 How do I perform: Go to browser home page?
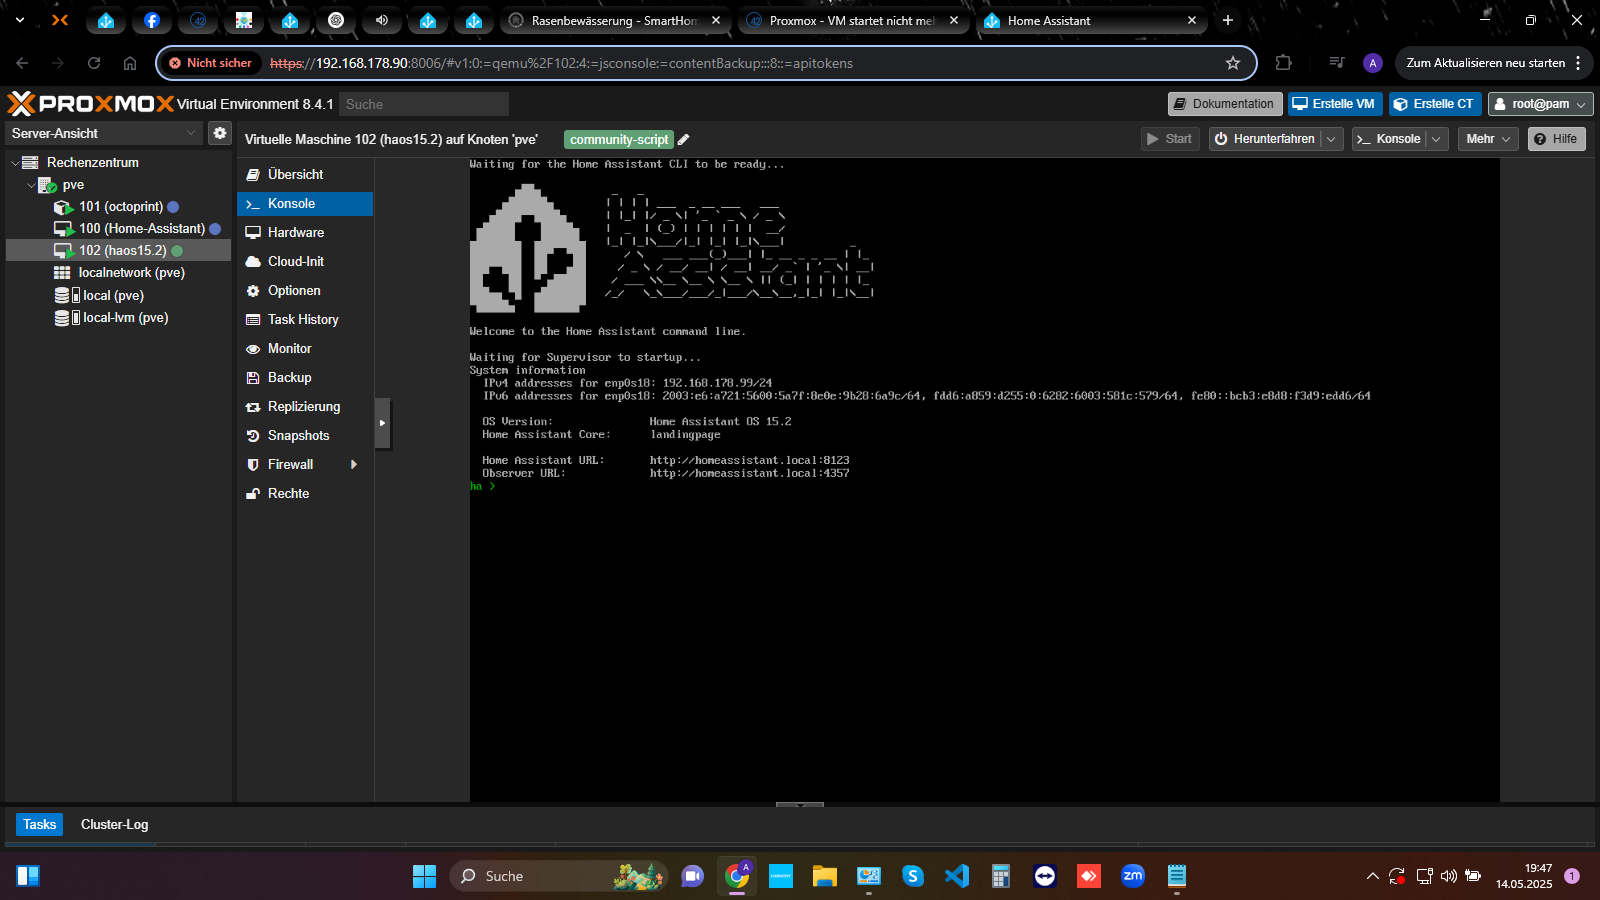click(130, 63)
